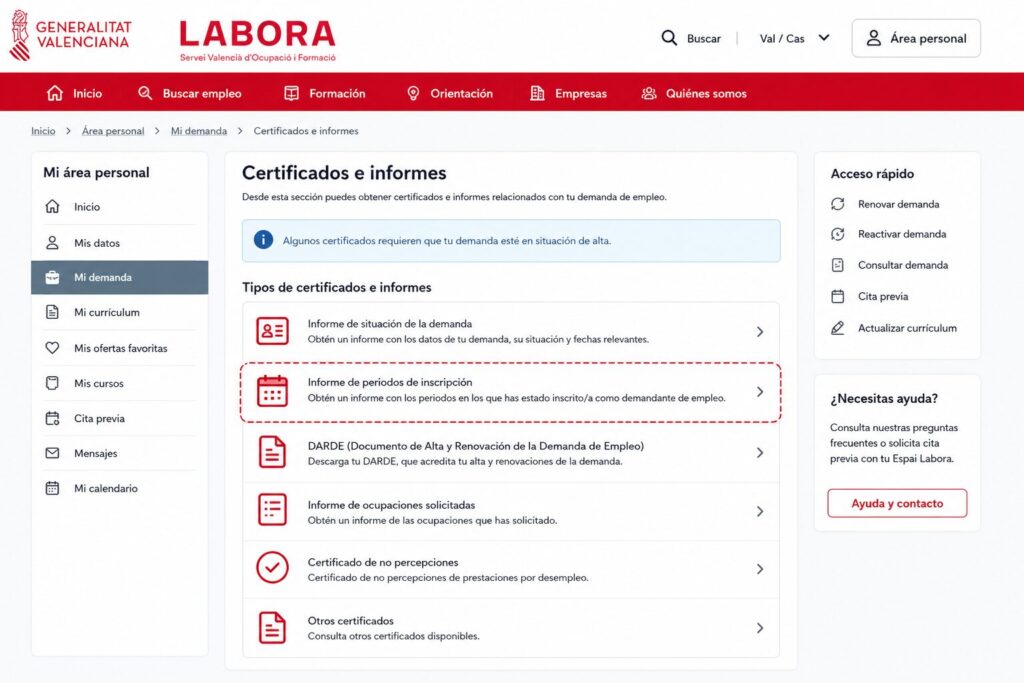Click Renovar demanda quick access
Viewport: 1024px width, 683px height.
(885, 204)
